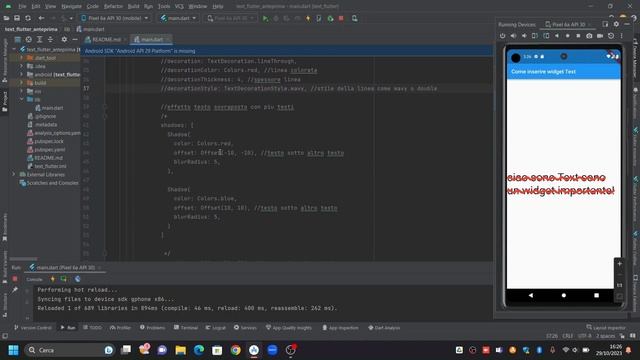The image size is (640, 360).
Task: Tap the Android back button on the emulator screen
Action: (531, 295)
